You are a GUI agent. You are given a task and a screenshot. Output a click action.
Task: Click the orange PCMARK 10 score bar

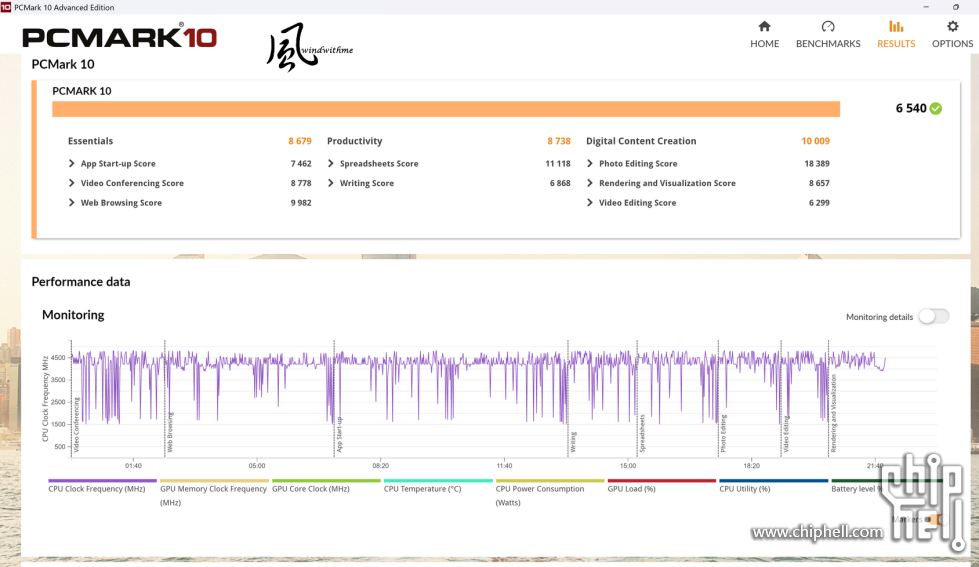[x=446, y=109]
